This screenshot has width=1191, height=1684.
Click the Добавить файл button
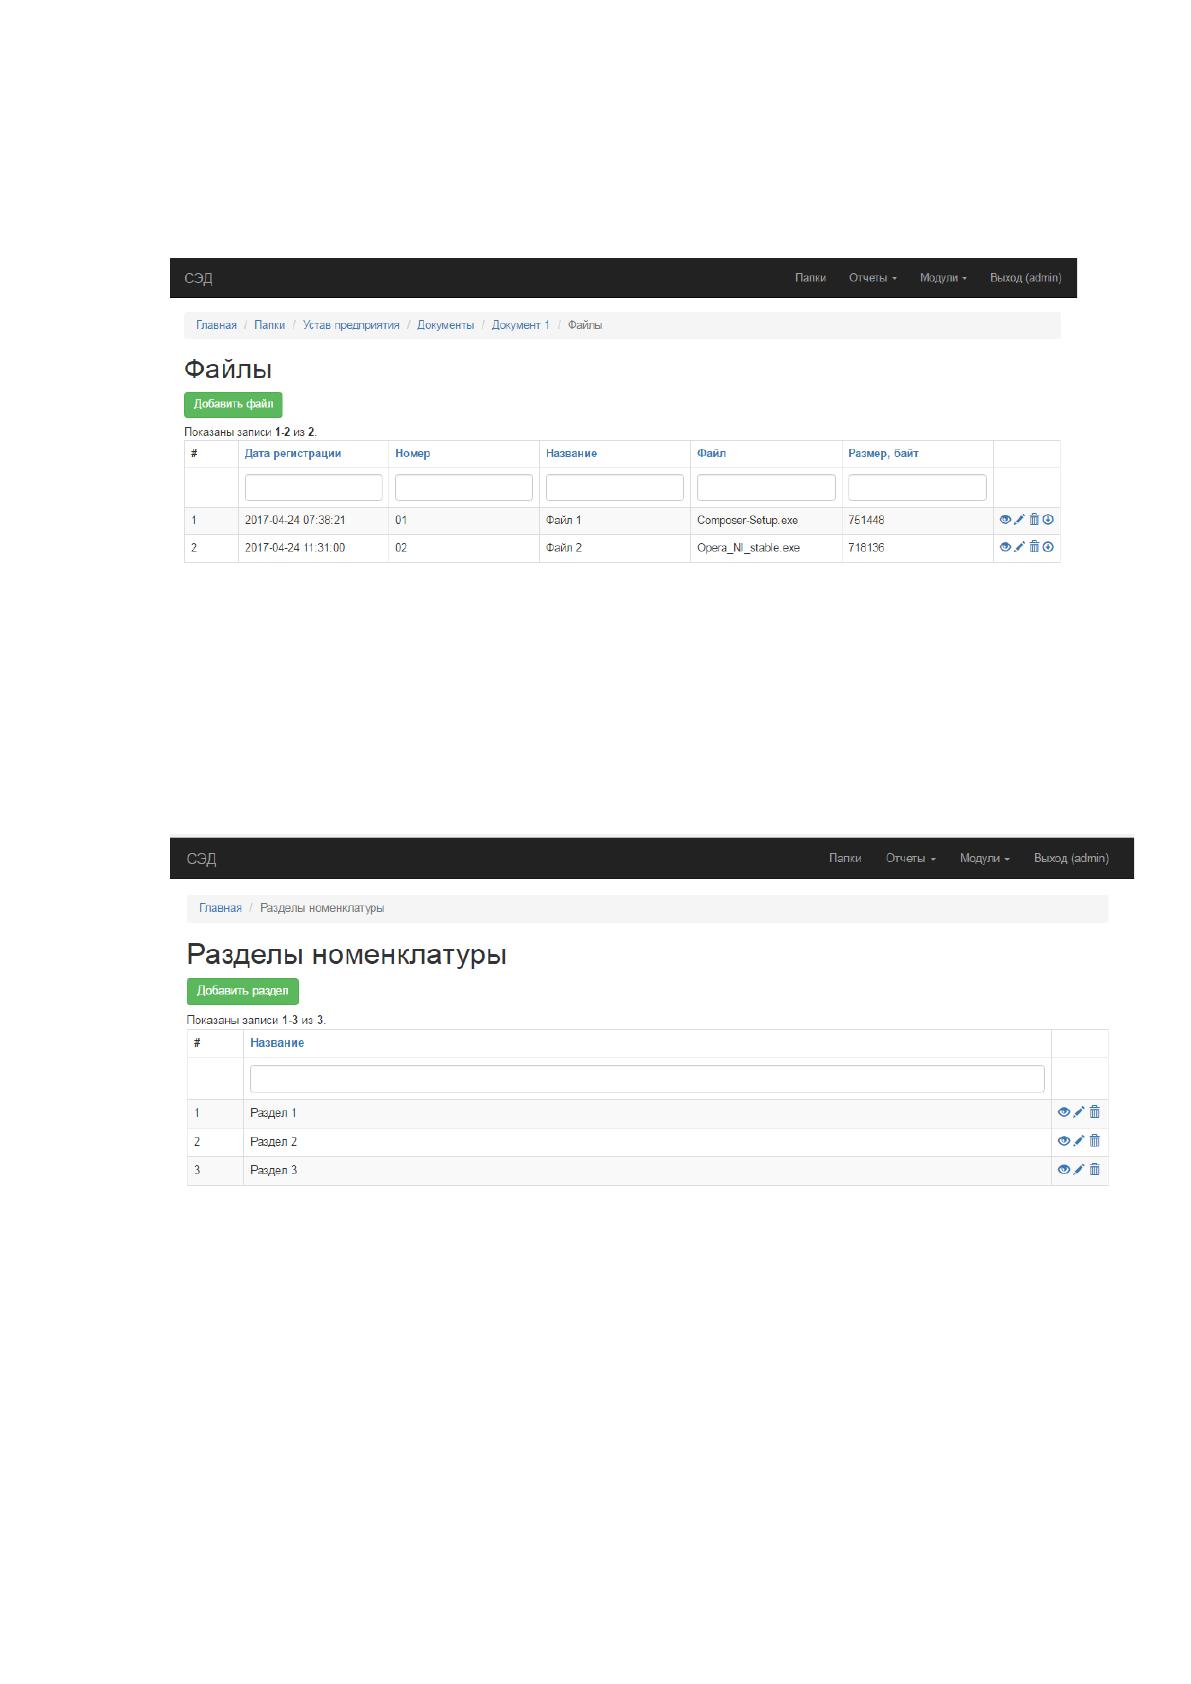click(x=233, y=405)
